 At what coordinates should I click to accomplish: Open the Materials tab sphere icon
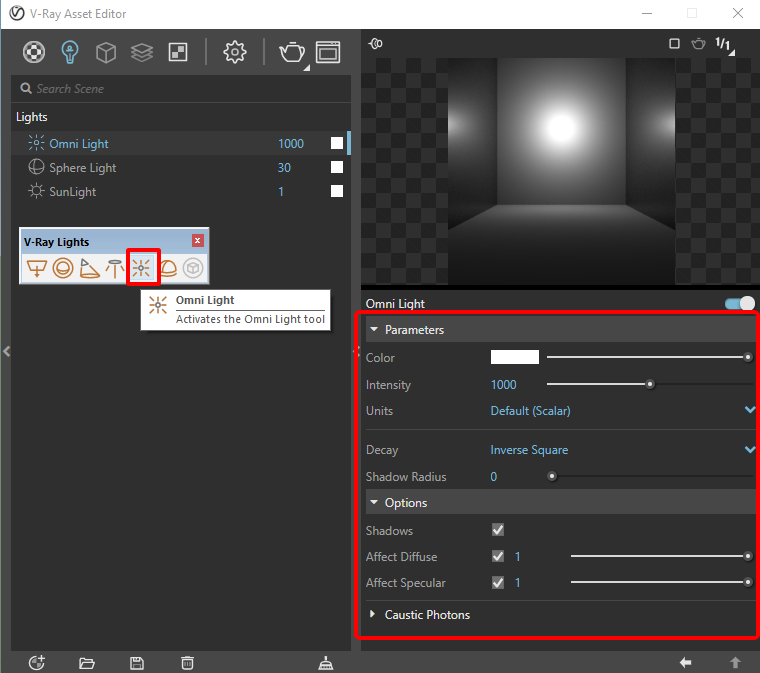click(35, 52)
